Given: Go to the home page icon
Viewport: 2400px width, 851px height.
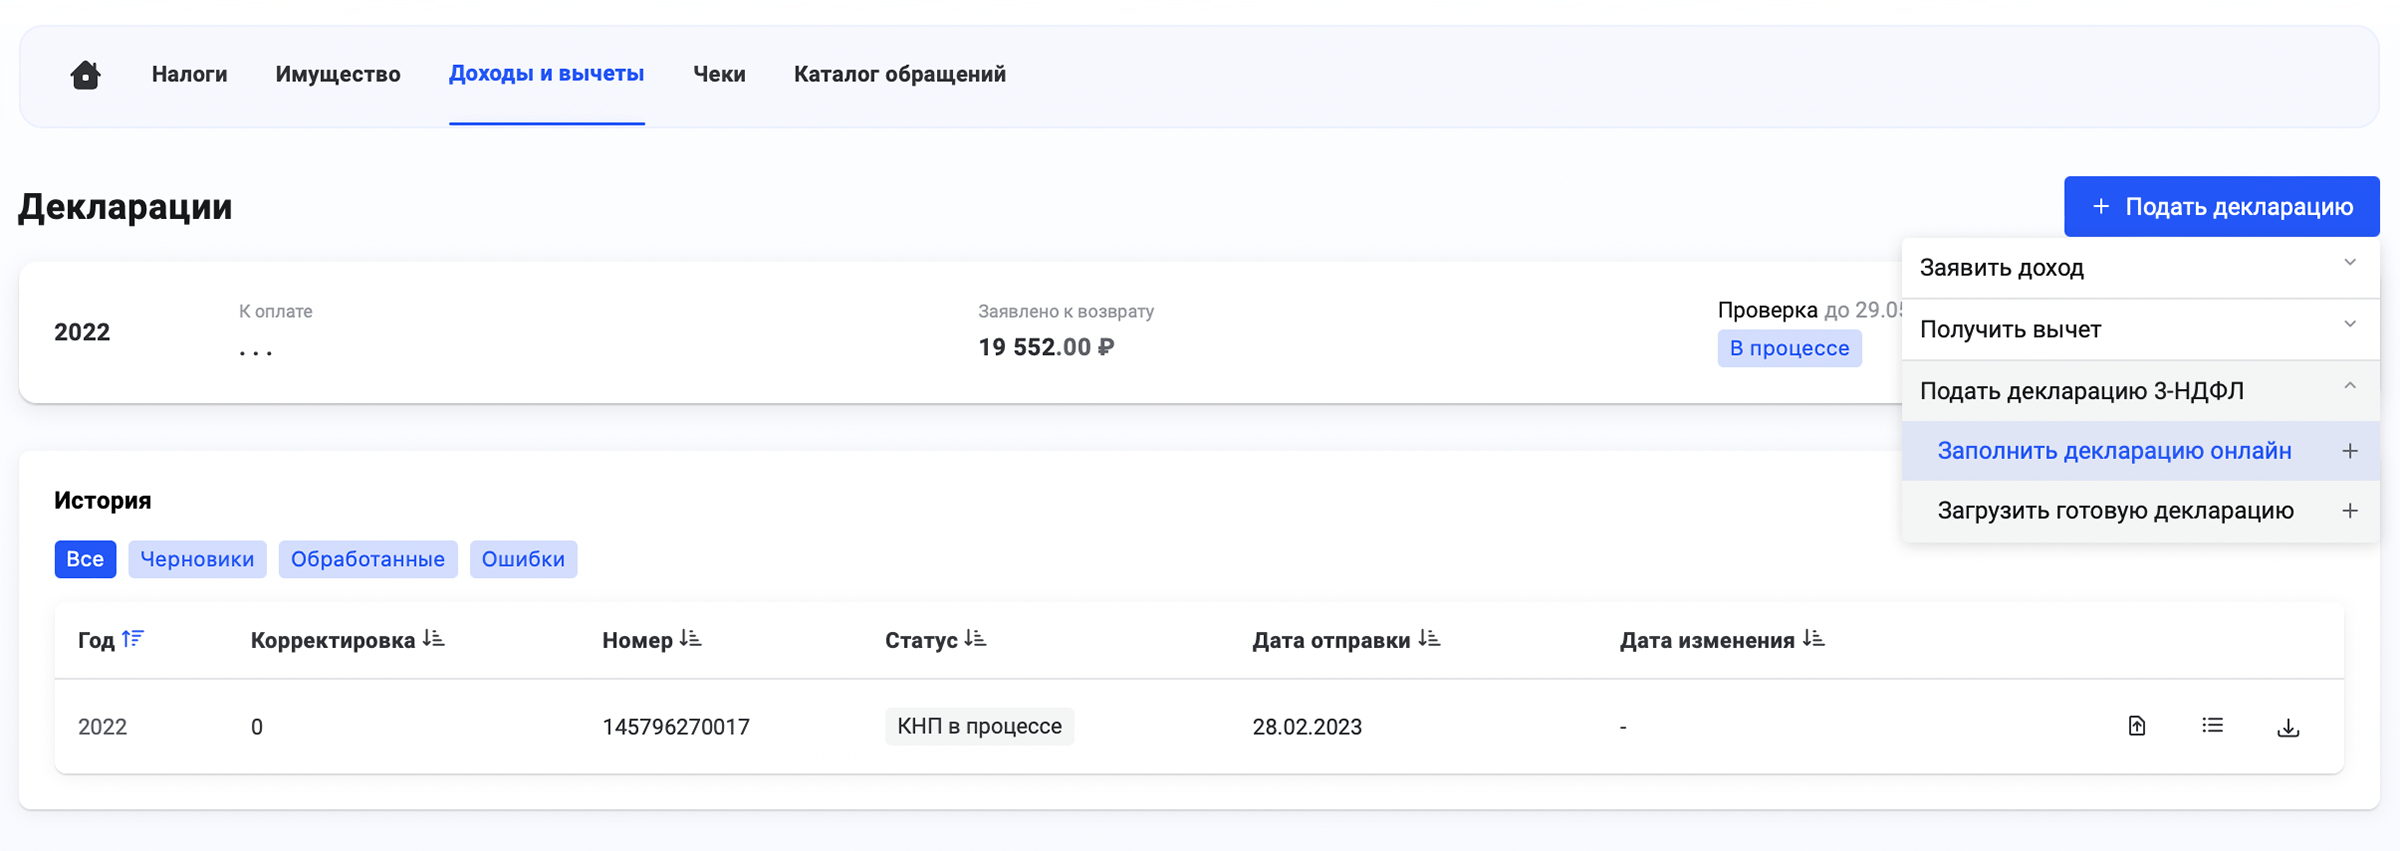Looking at the screenshot, I should 85,75.
